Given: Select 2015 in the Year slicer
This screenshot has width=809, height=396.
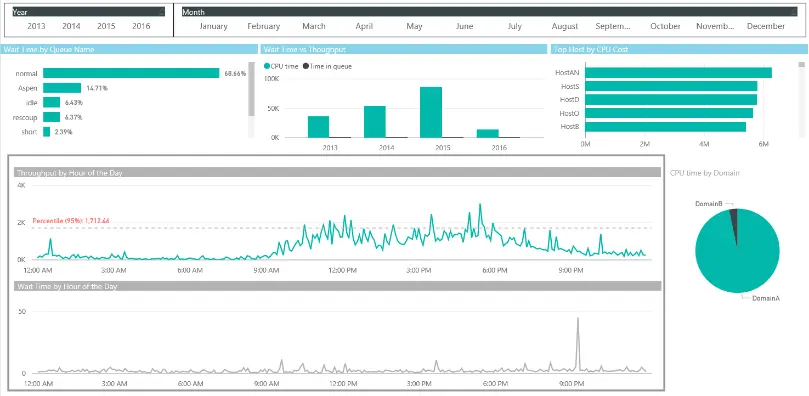Looking at the screenshot, I should [106, 26].
